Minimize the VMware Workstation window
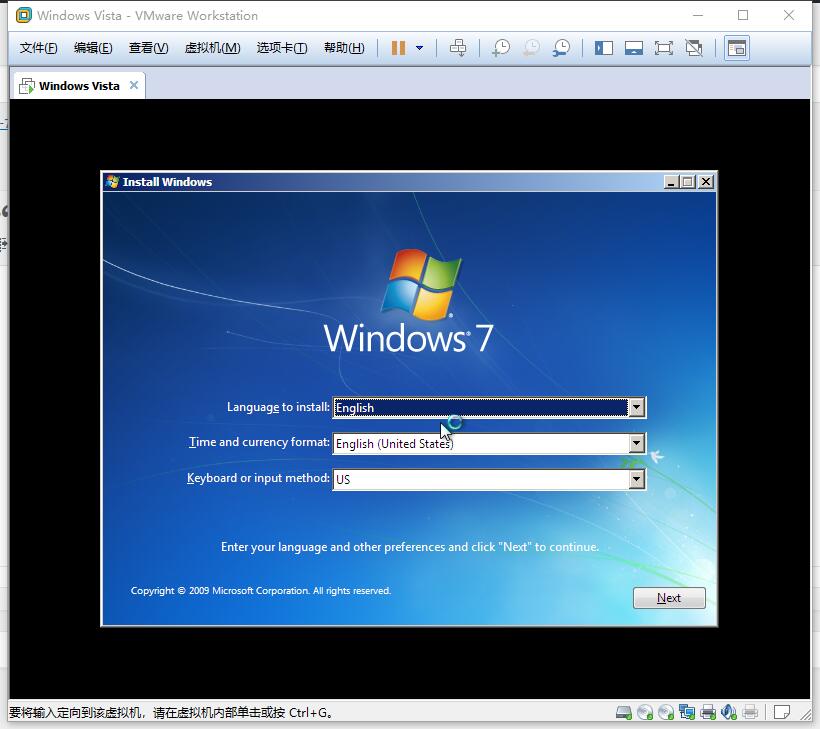820x729 pixels. pos(698,16)
